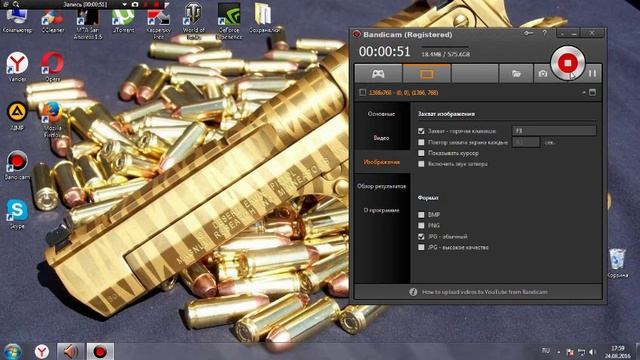Screen dimensions: 640x360
Task: Toggle the Захват - горячая клавиша checkbox
Action: (x=421, y=131)
